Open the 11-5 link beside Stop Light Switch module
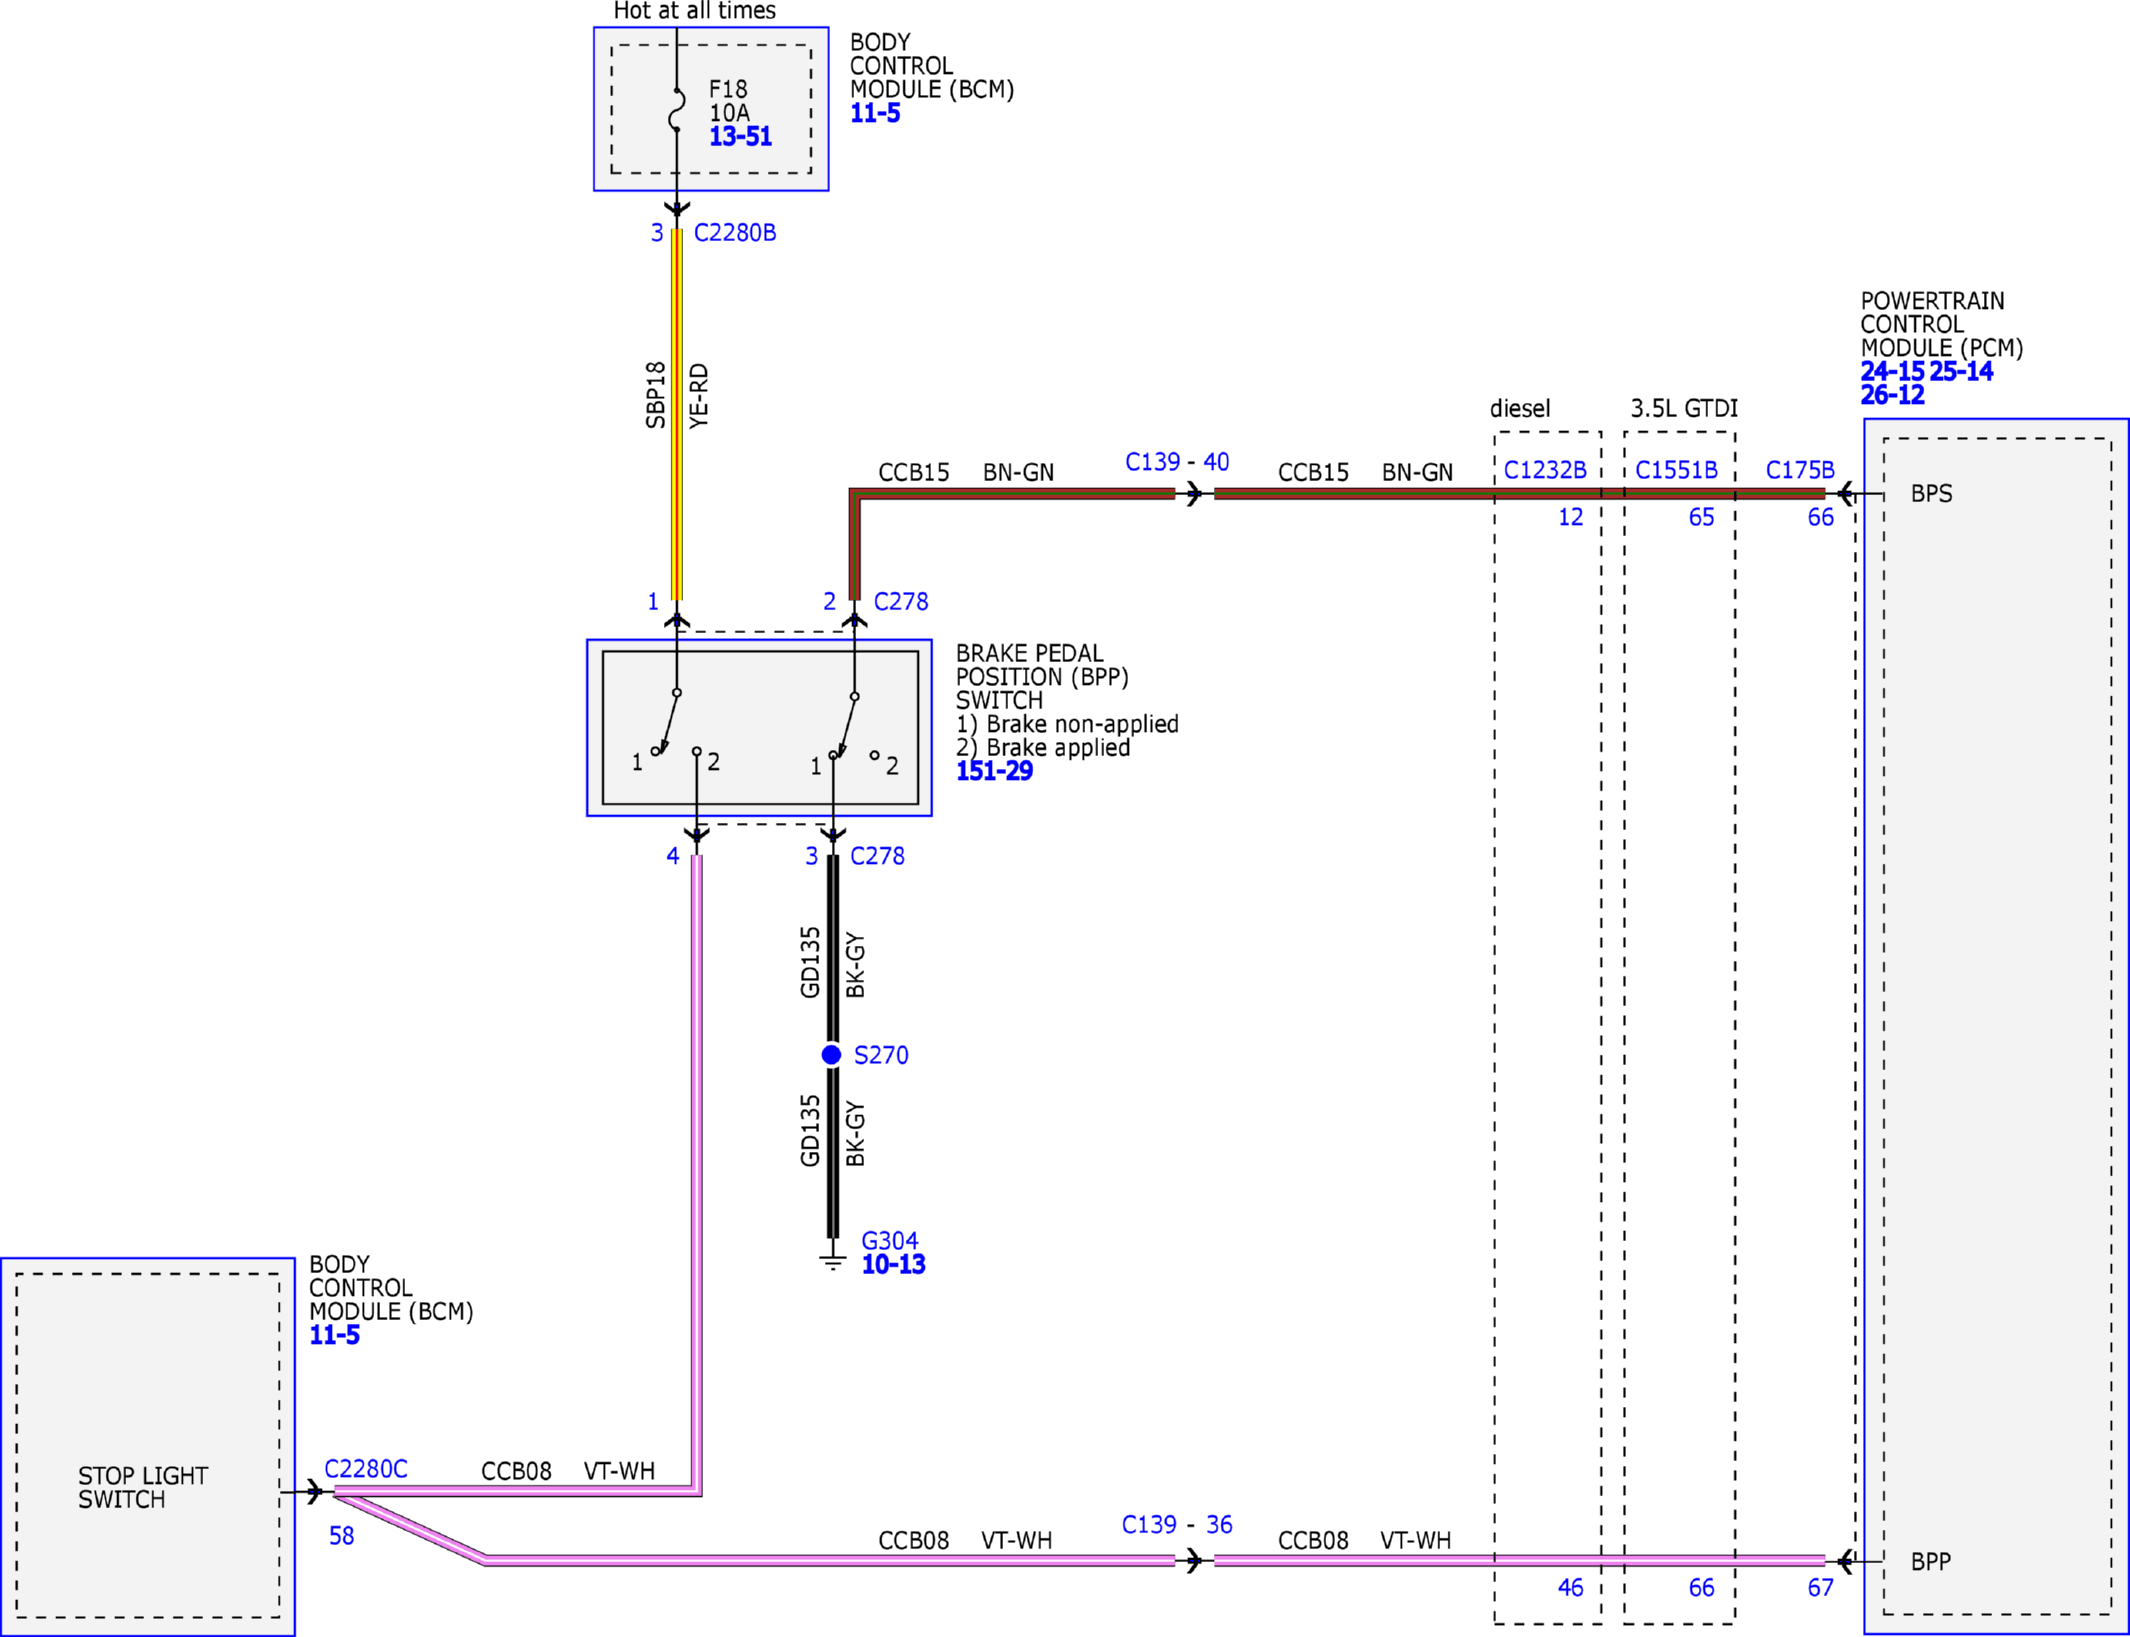 [334, 1336]
